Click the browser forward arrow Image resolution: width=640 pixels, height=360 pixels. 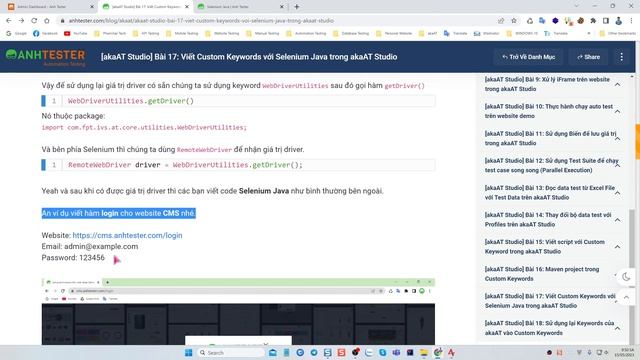tap(21, 20)
